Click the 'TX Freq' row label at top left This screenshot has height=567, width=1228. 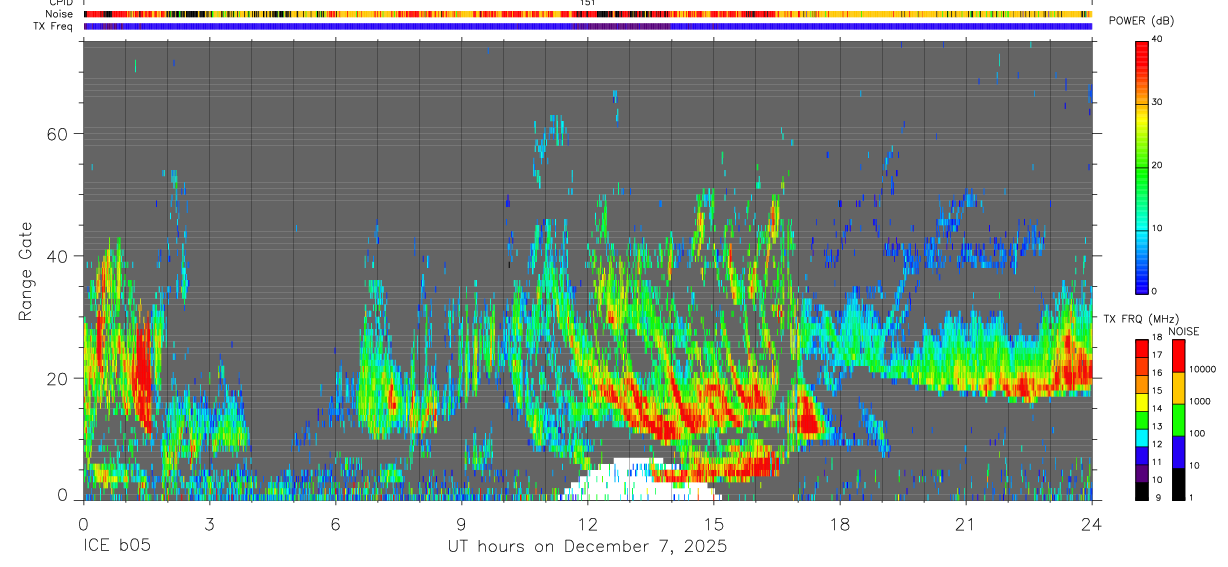[53, 26]
